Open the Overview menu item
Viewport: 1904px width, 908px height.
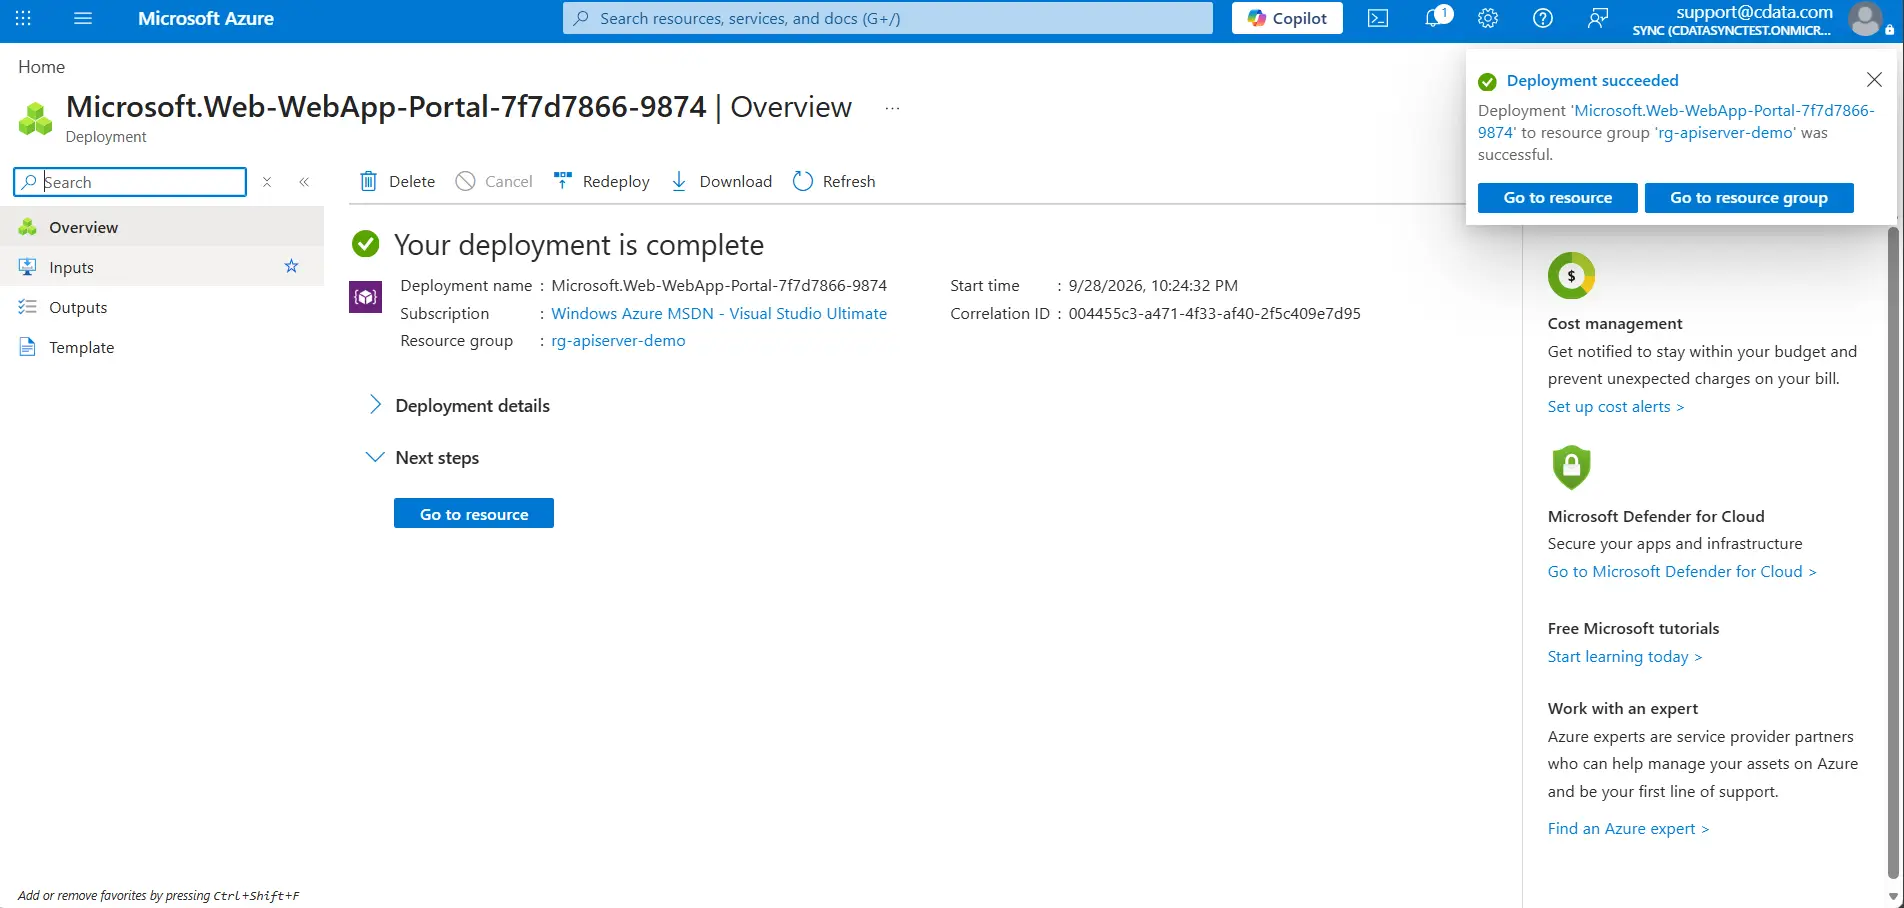(x=162, y=227)
